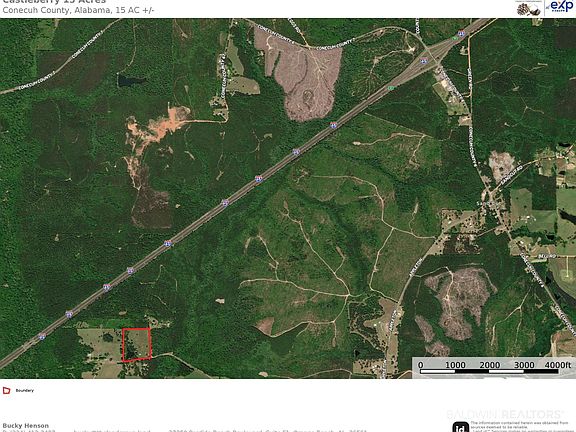Viewport: 576px width, 432px height.
Task: Click the 'Bucky Henson' agent name
Action: click(25, 425)
